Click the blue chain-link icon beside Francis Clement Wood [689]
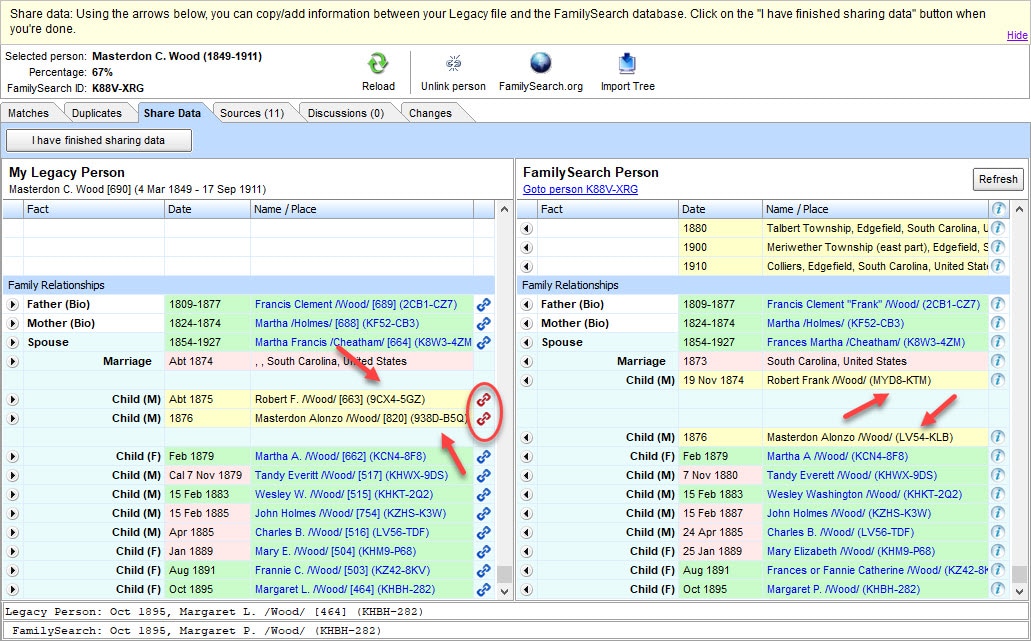This screenshot has height=641, width=1031. click(x=483, y=304)
